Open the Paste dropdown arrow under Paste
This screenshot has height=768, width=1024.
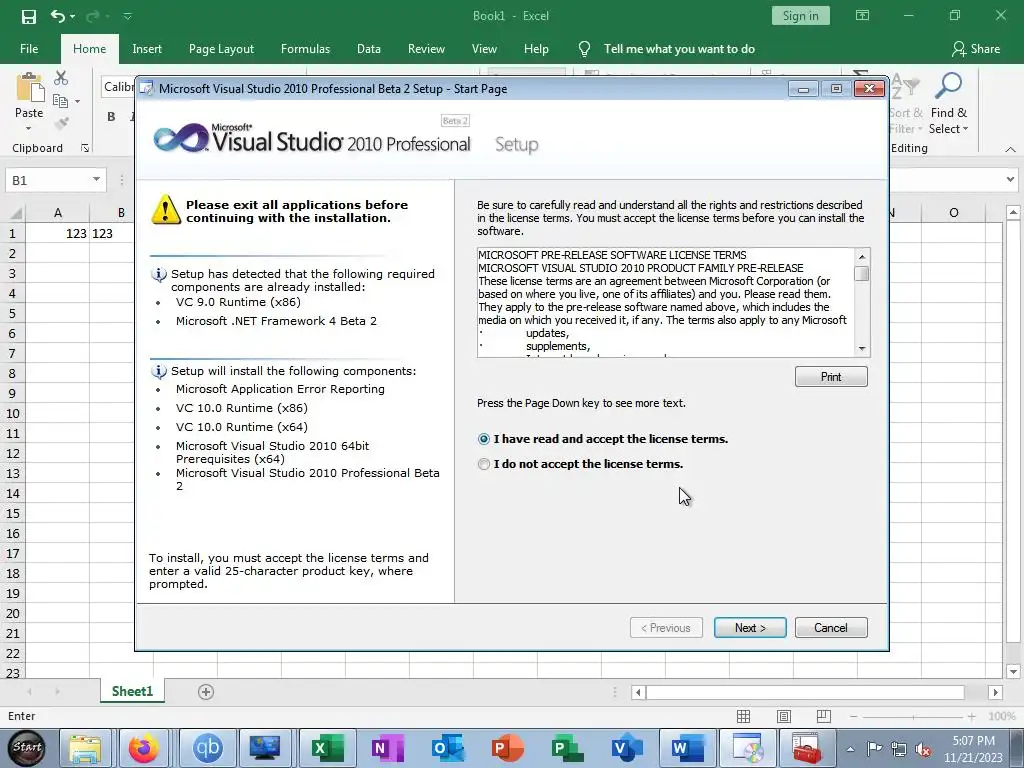coord(29,129)
